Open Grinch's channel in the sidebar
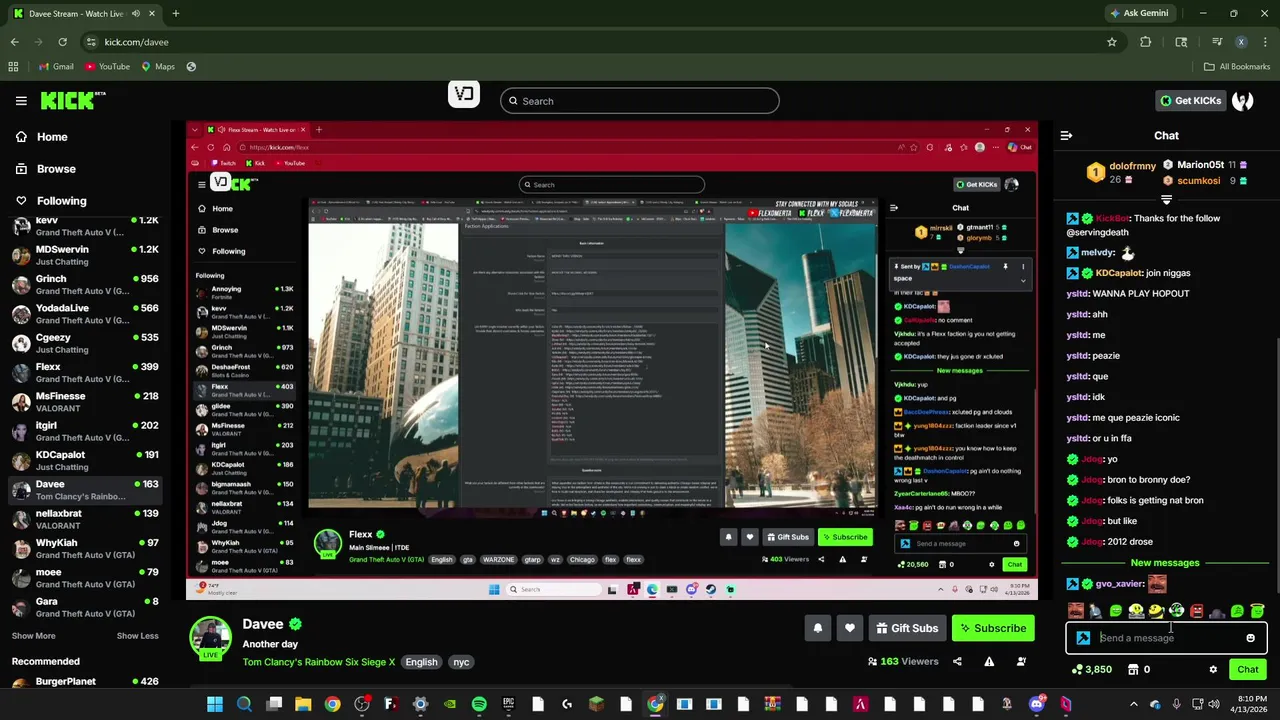The image size is (1280, 720). [87, 285]
